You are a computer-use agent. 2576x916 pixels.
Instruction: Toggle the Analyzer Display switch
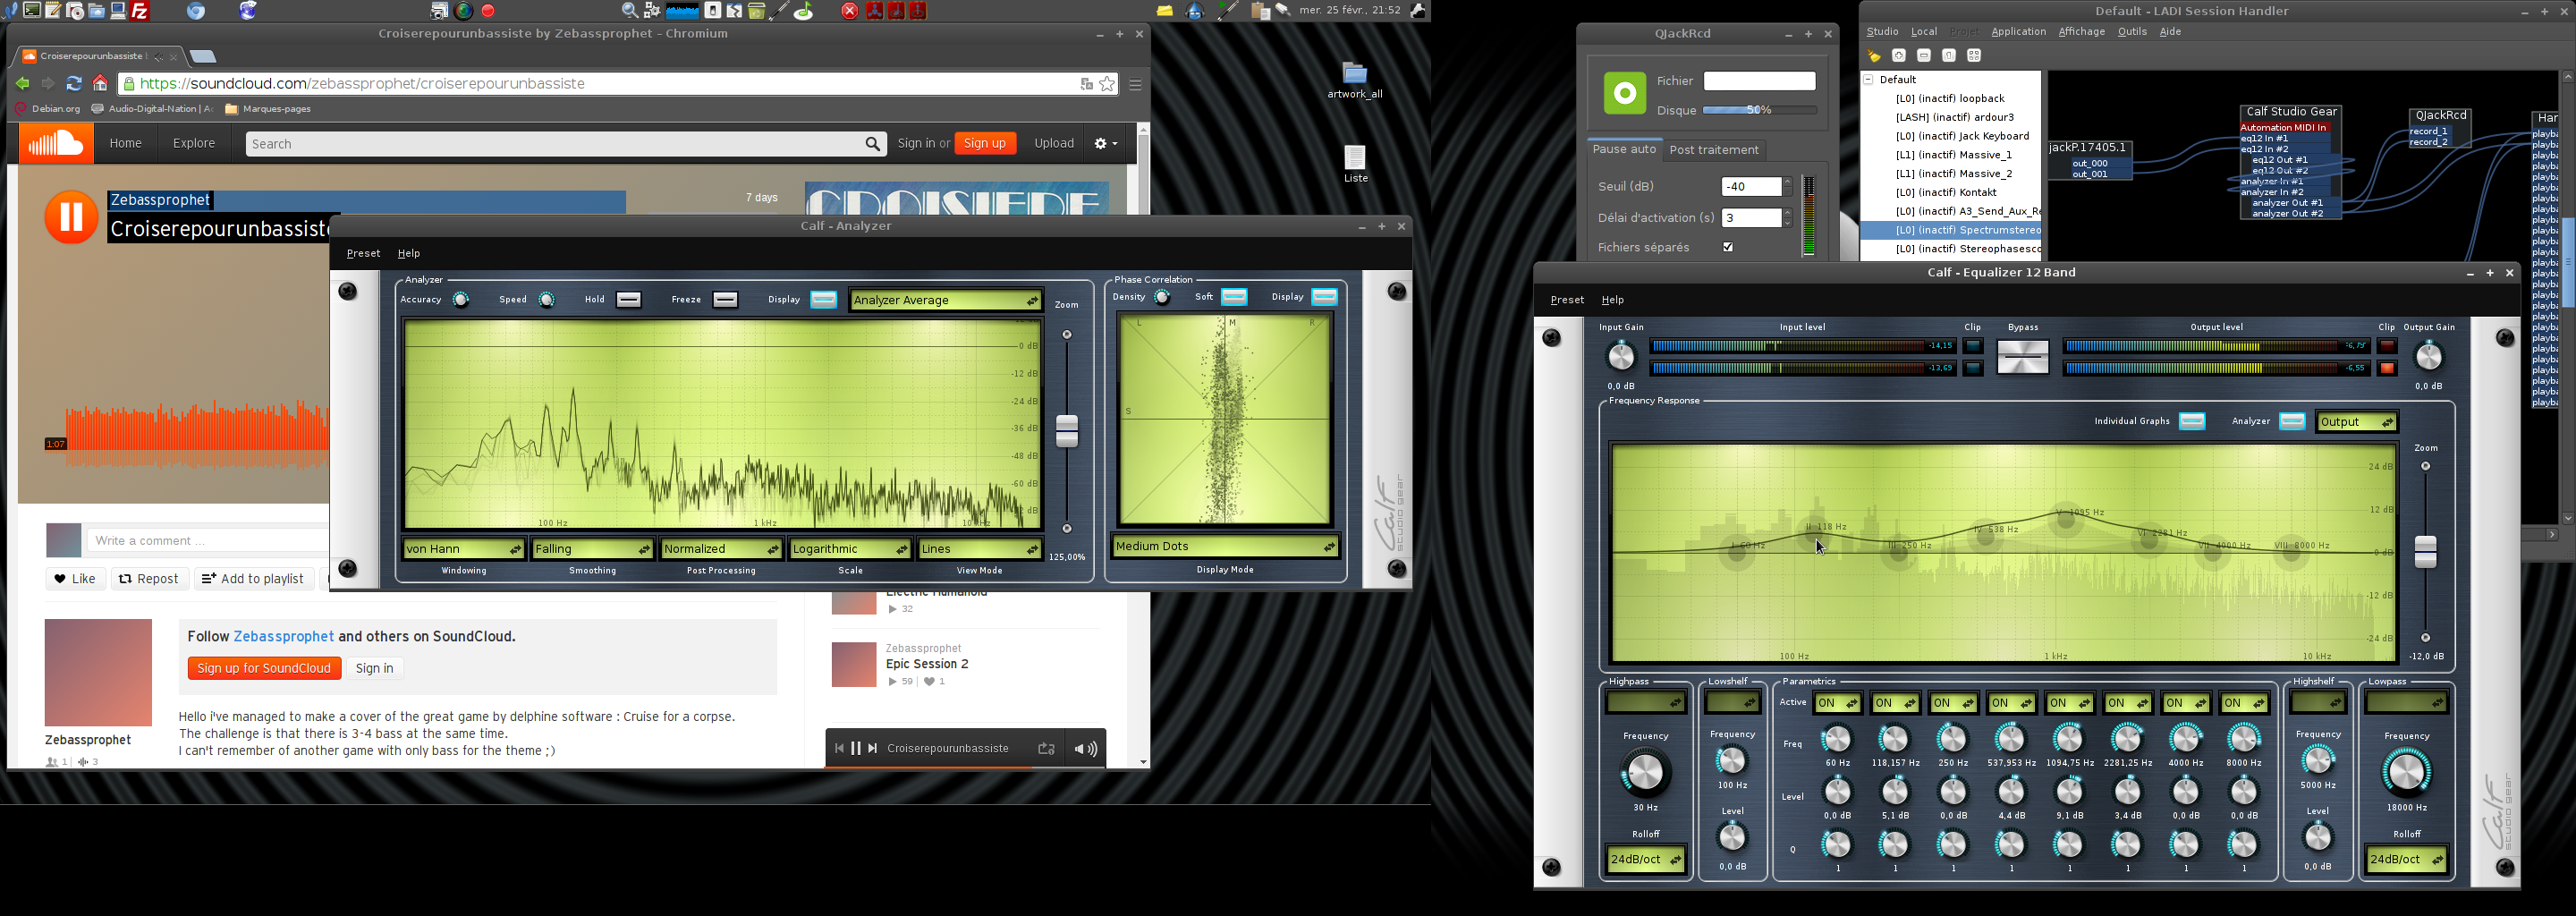tap(824, 300)
